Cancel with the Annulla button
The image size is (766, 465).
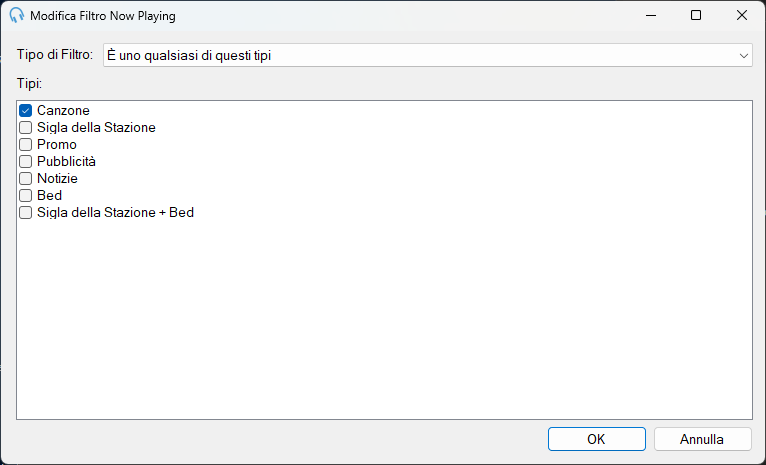[702, 439]
